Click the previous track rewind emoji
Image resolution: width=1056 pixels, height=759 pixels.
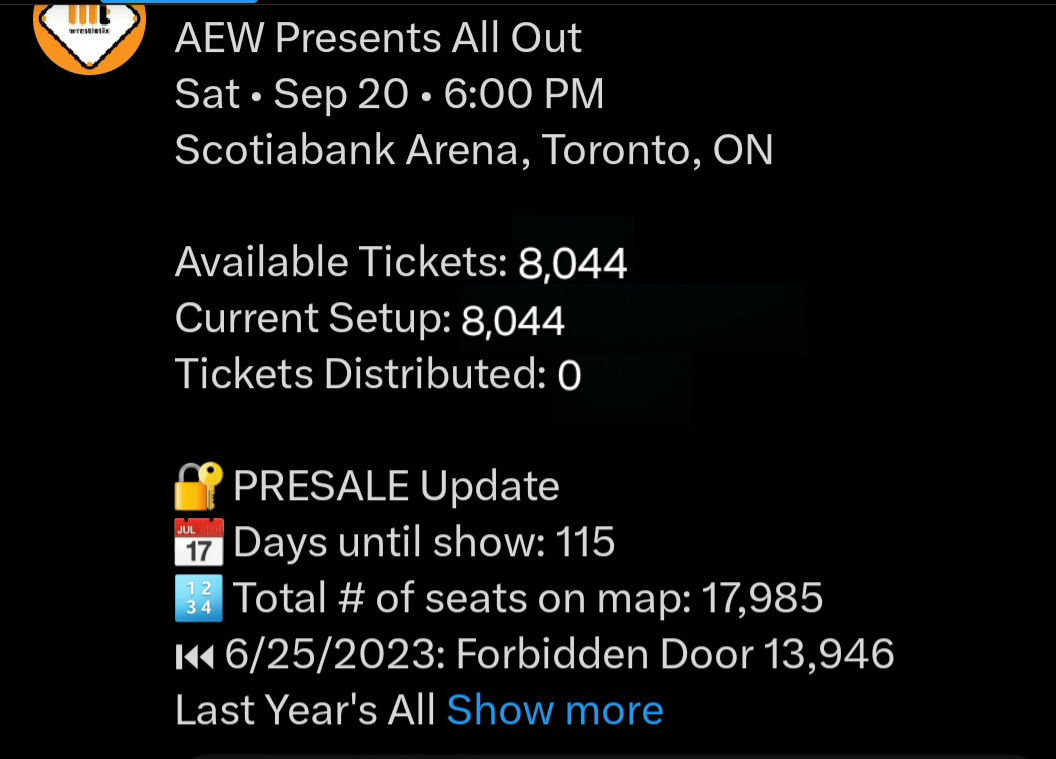click(x=195, y=656)
